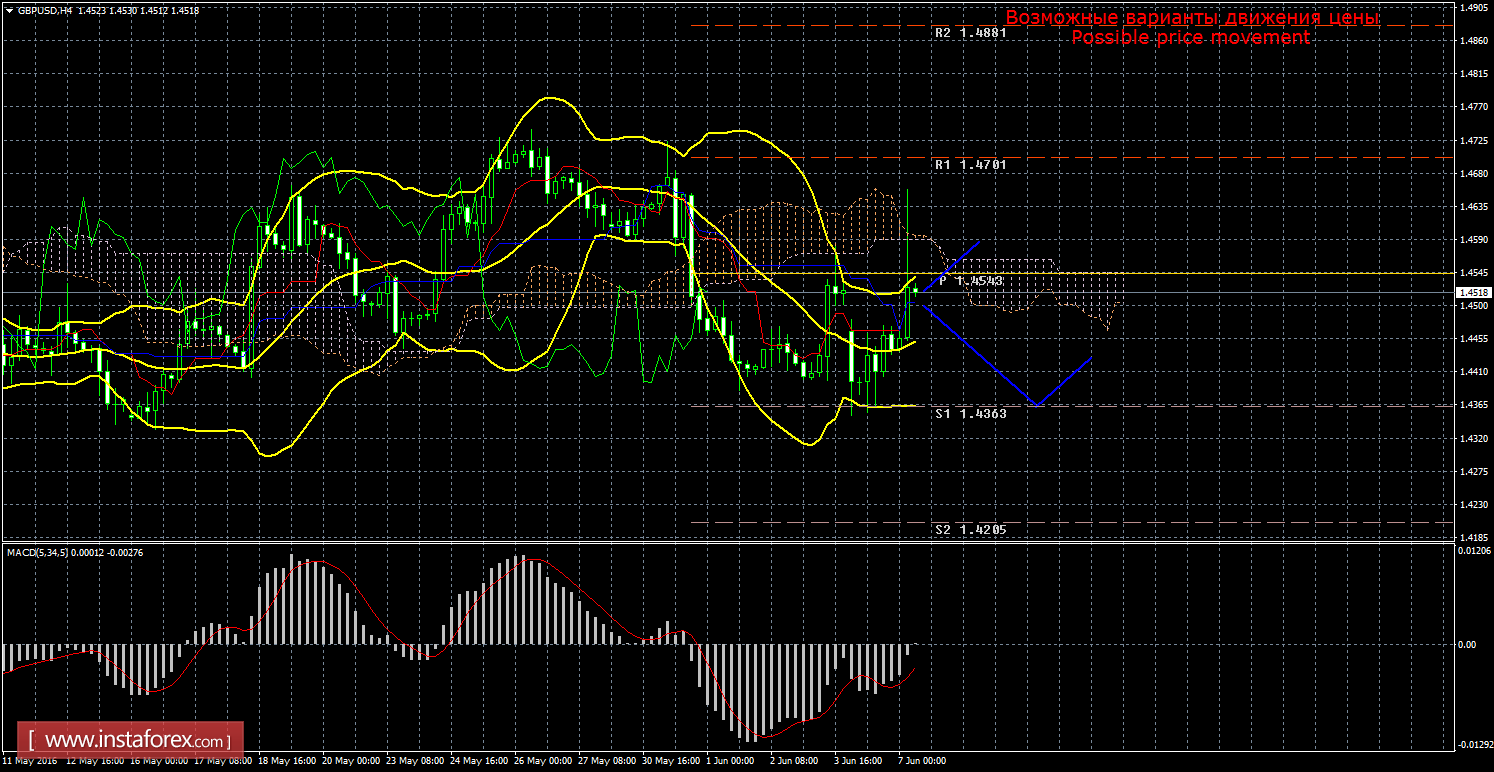Click the 'Possible price movement' caption
Viewport: 1494px width, 772px height.
(1190, 38)
